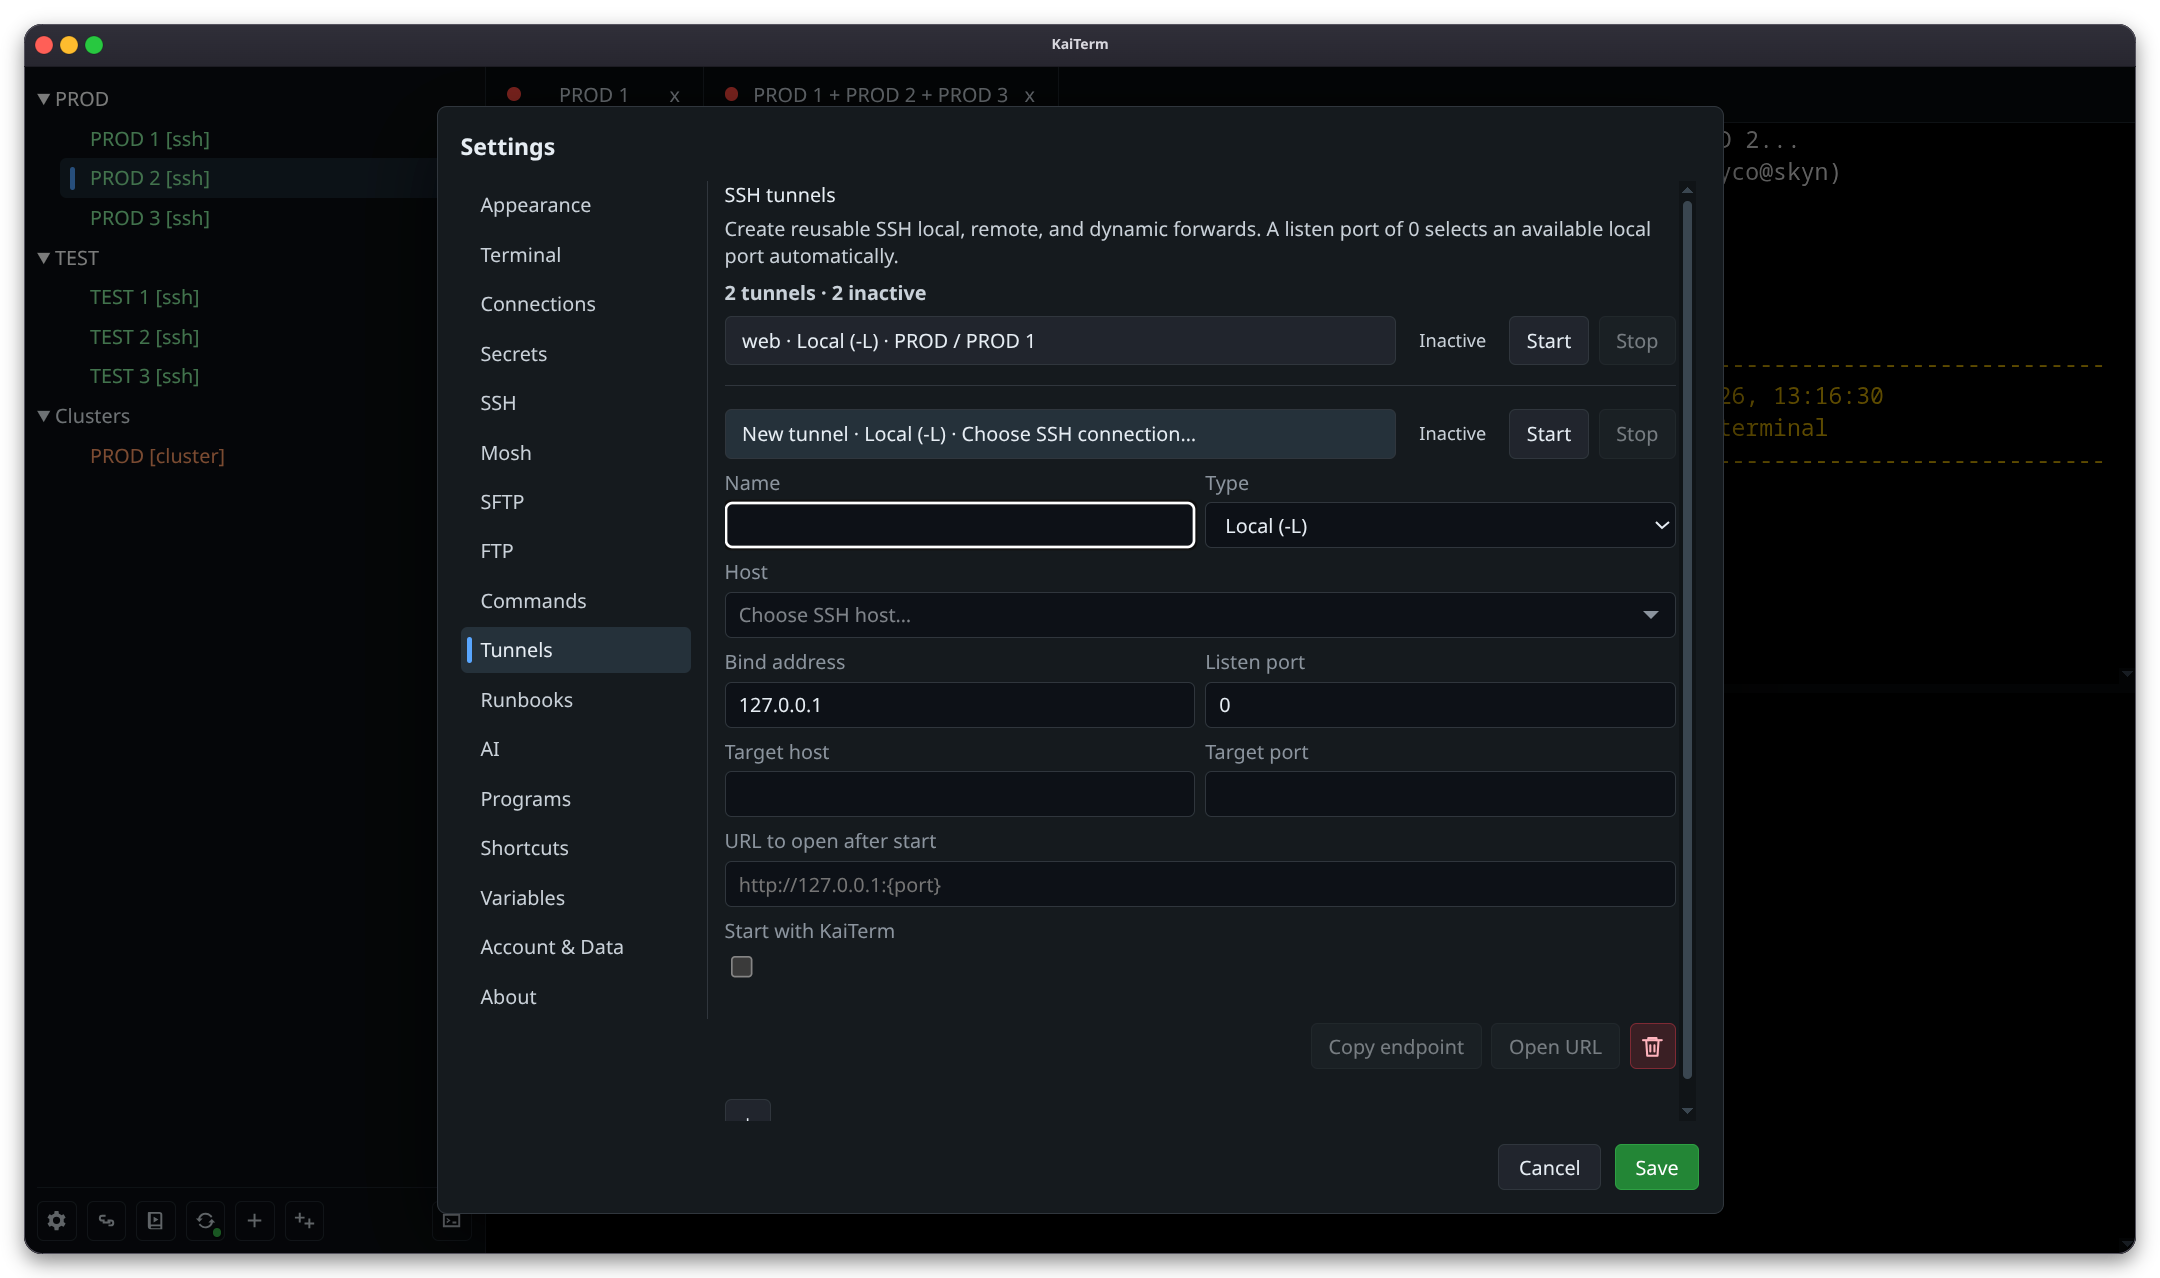This screenshot has width=2160, height=1278.
Task: Close the PROD 1 + PROD 2 + PROD 3 tab
Action: click(x=1029, y=96)
